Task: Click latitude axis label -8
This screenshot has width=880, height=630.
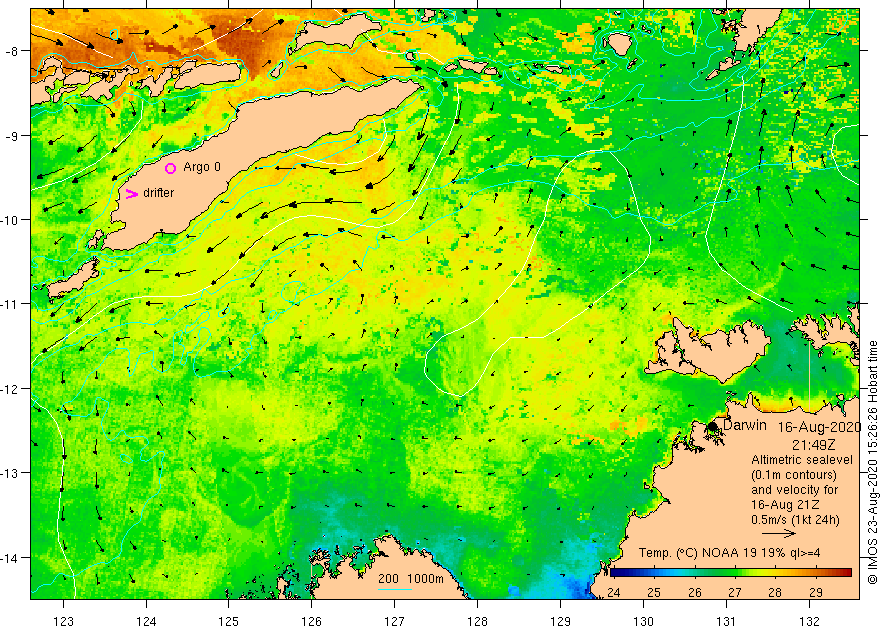Action: pos(12,52)
